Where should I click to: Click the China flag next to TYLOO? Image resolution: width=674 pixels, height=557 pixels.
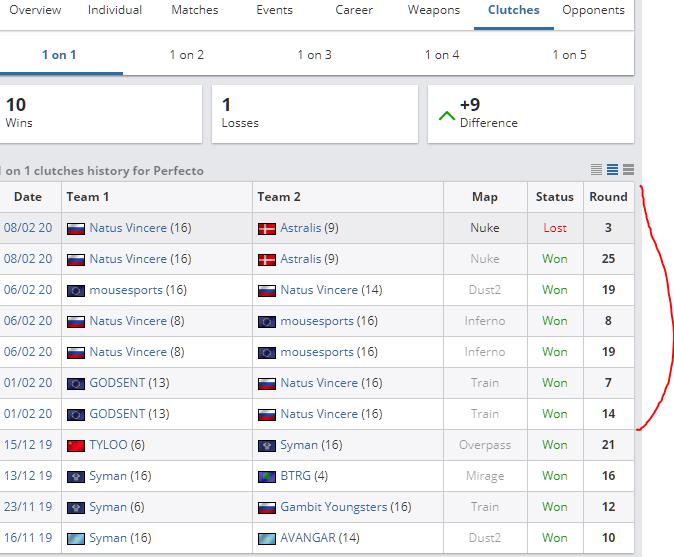75,445
